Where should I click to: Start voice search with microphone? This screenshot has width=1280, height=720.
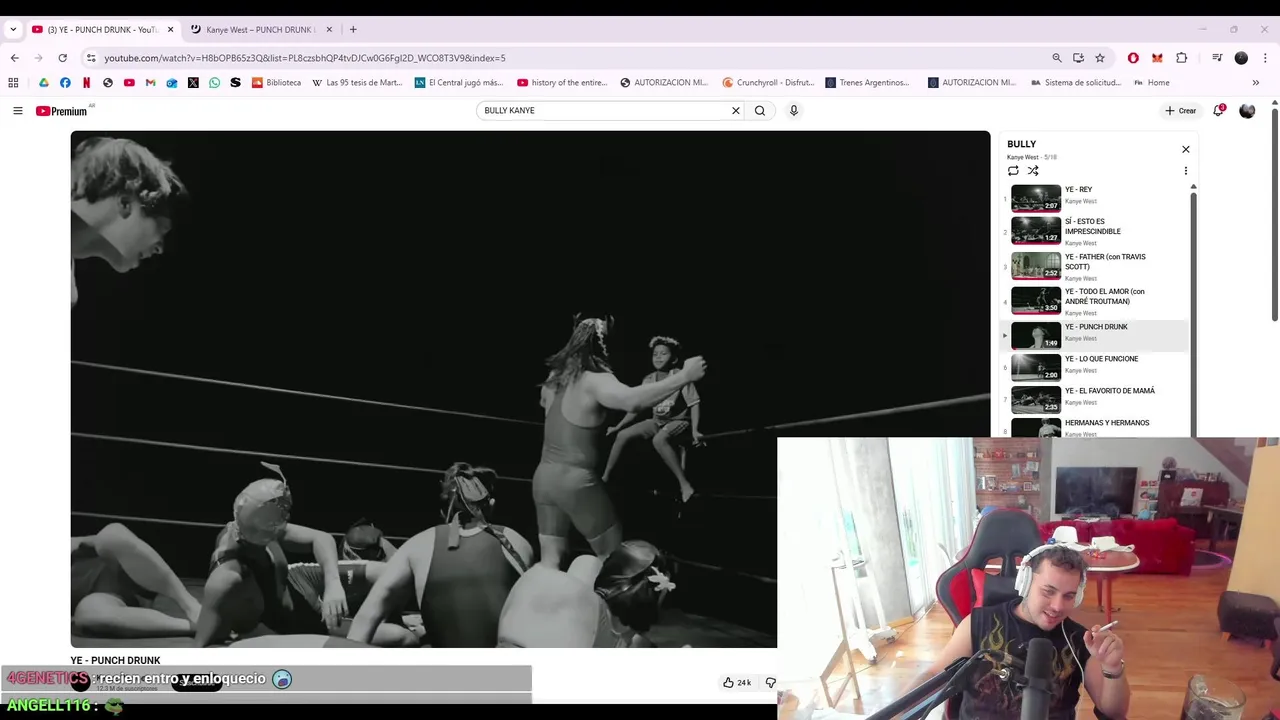click(x=794, y=111)
